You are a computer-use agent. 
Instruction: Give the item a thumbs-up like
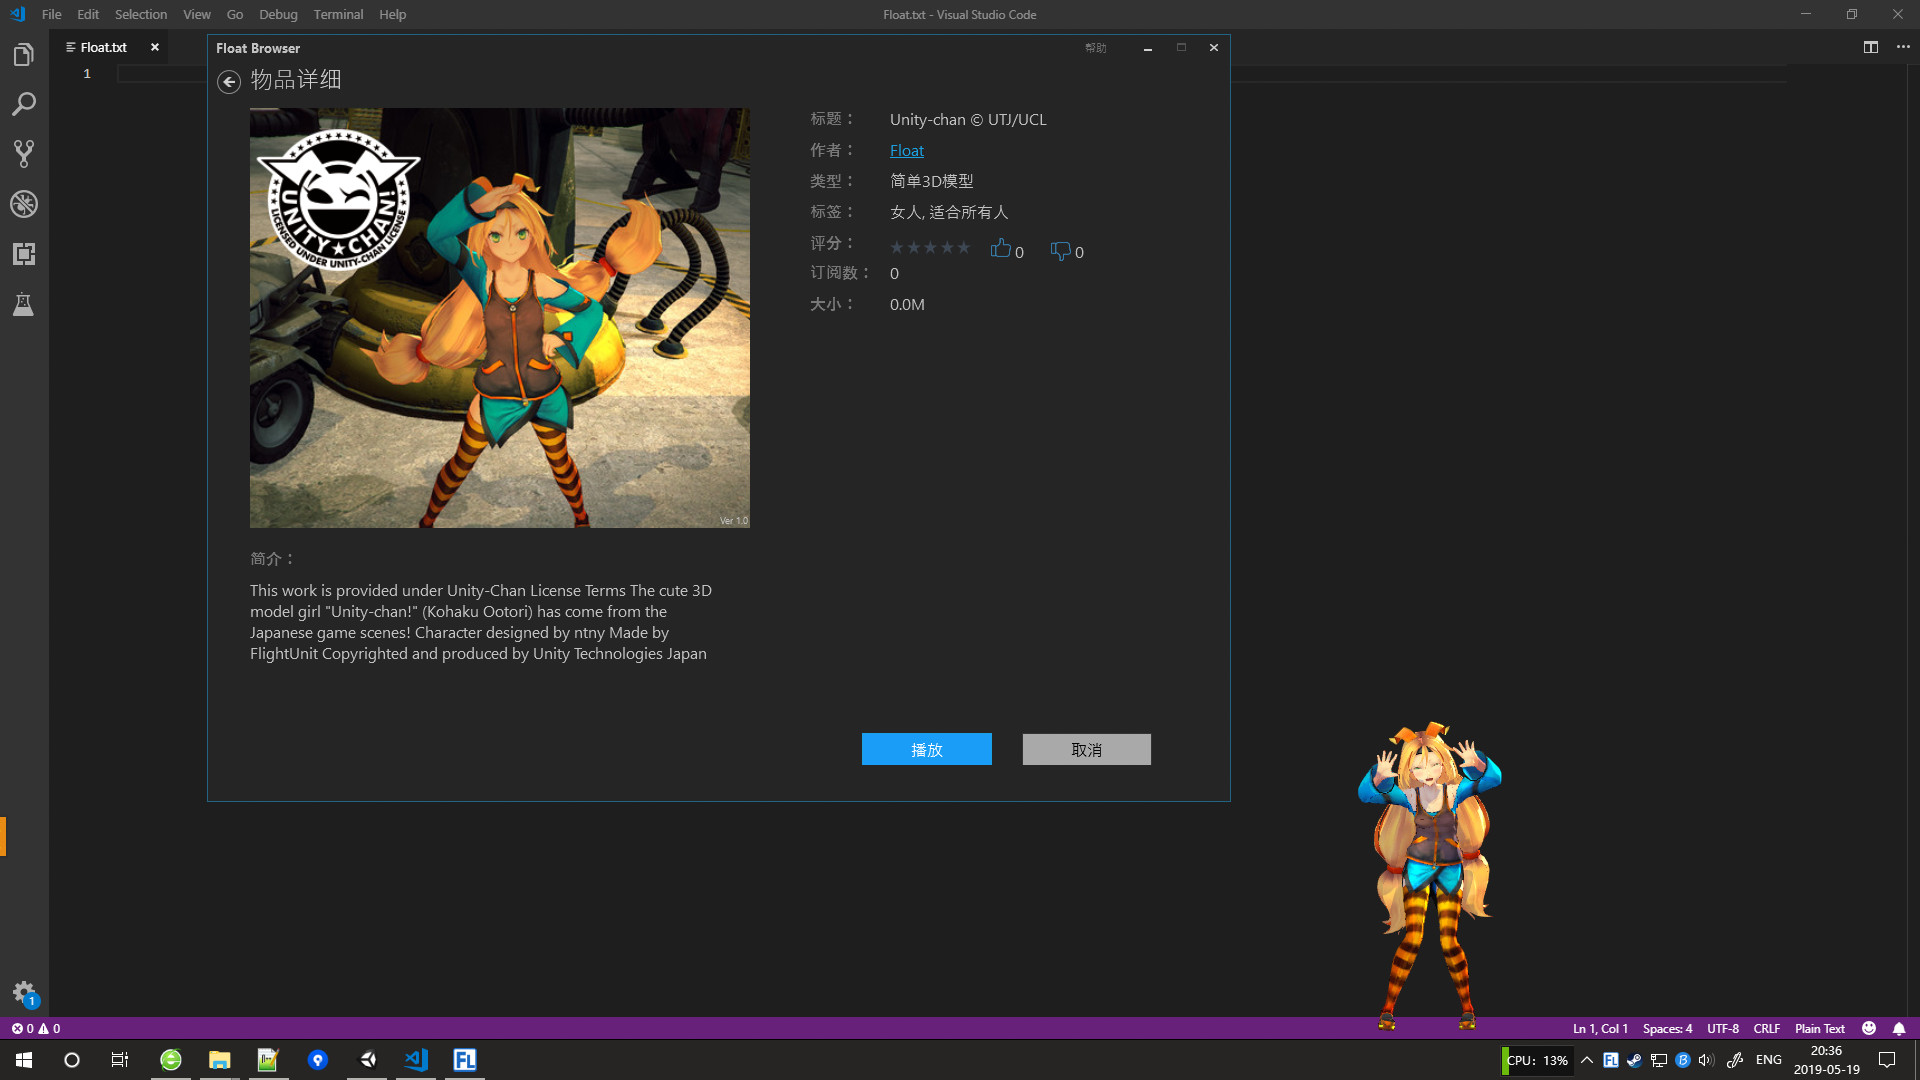tap(1001, 249)
